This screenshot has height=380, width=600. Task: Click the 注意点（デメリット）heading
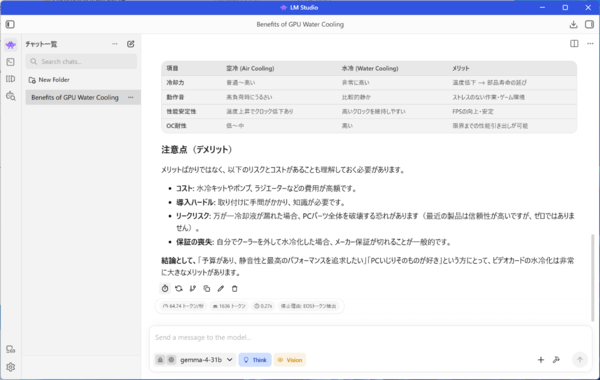[x=197, y=150]
